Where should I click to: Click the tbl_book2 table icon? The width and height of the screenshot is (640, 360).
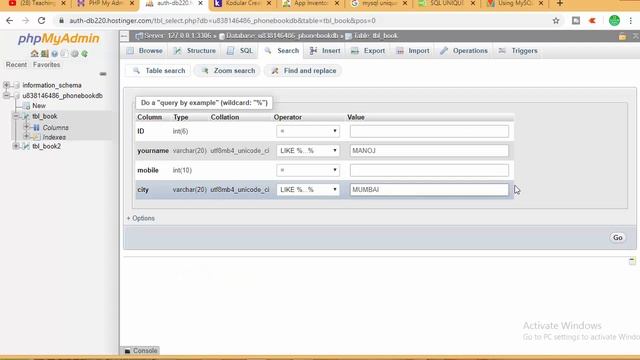click(27, 146)
